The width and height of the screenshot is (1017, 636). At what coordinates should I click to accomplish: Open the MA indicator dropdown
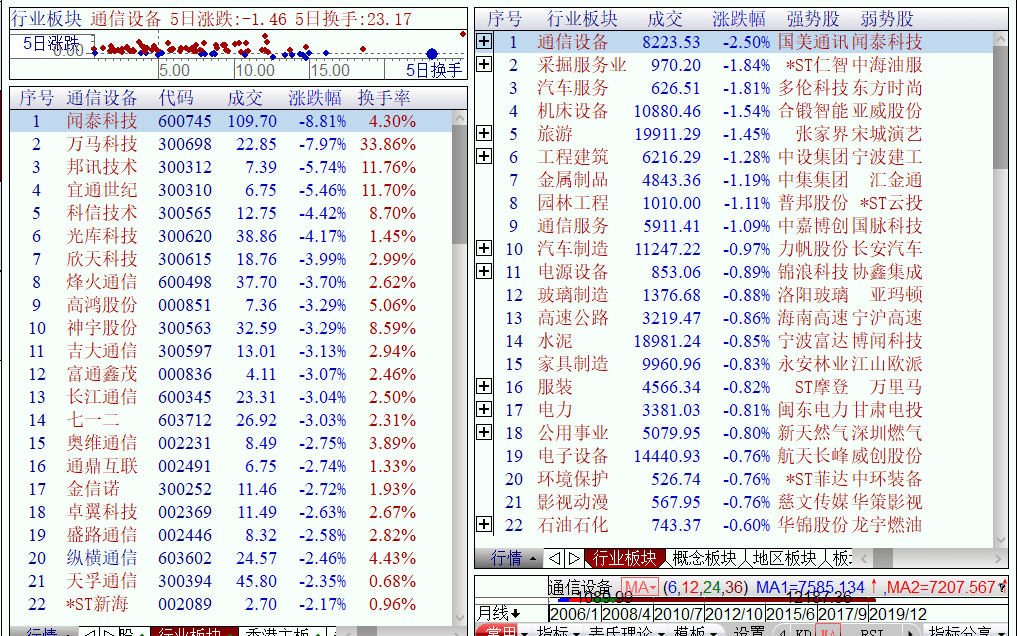(640, 588)
